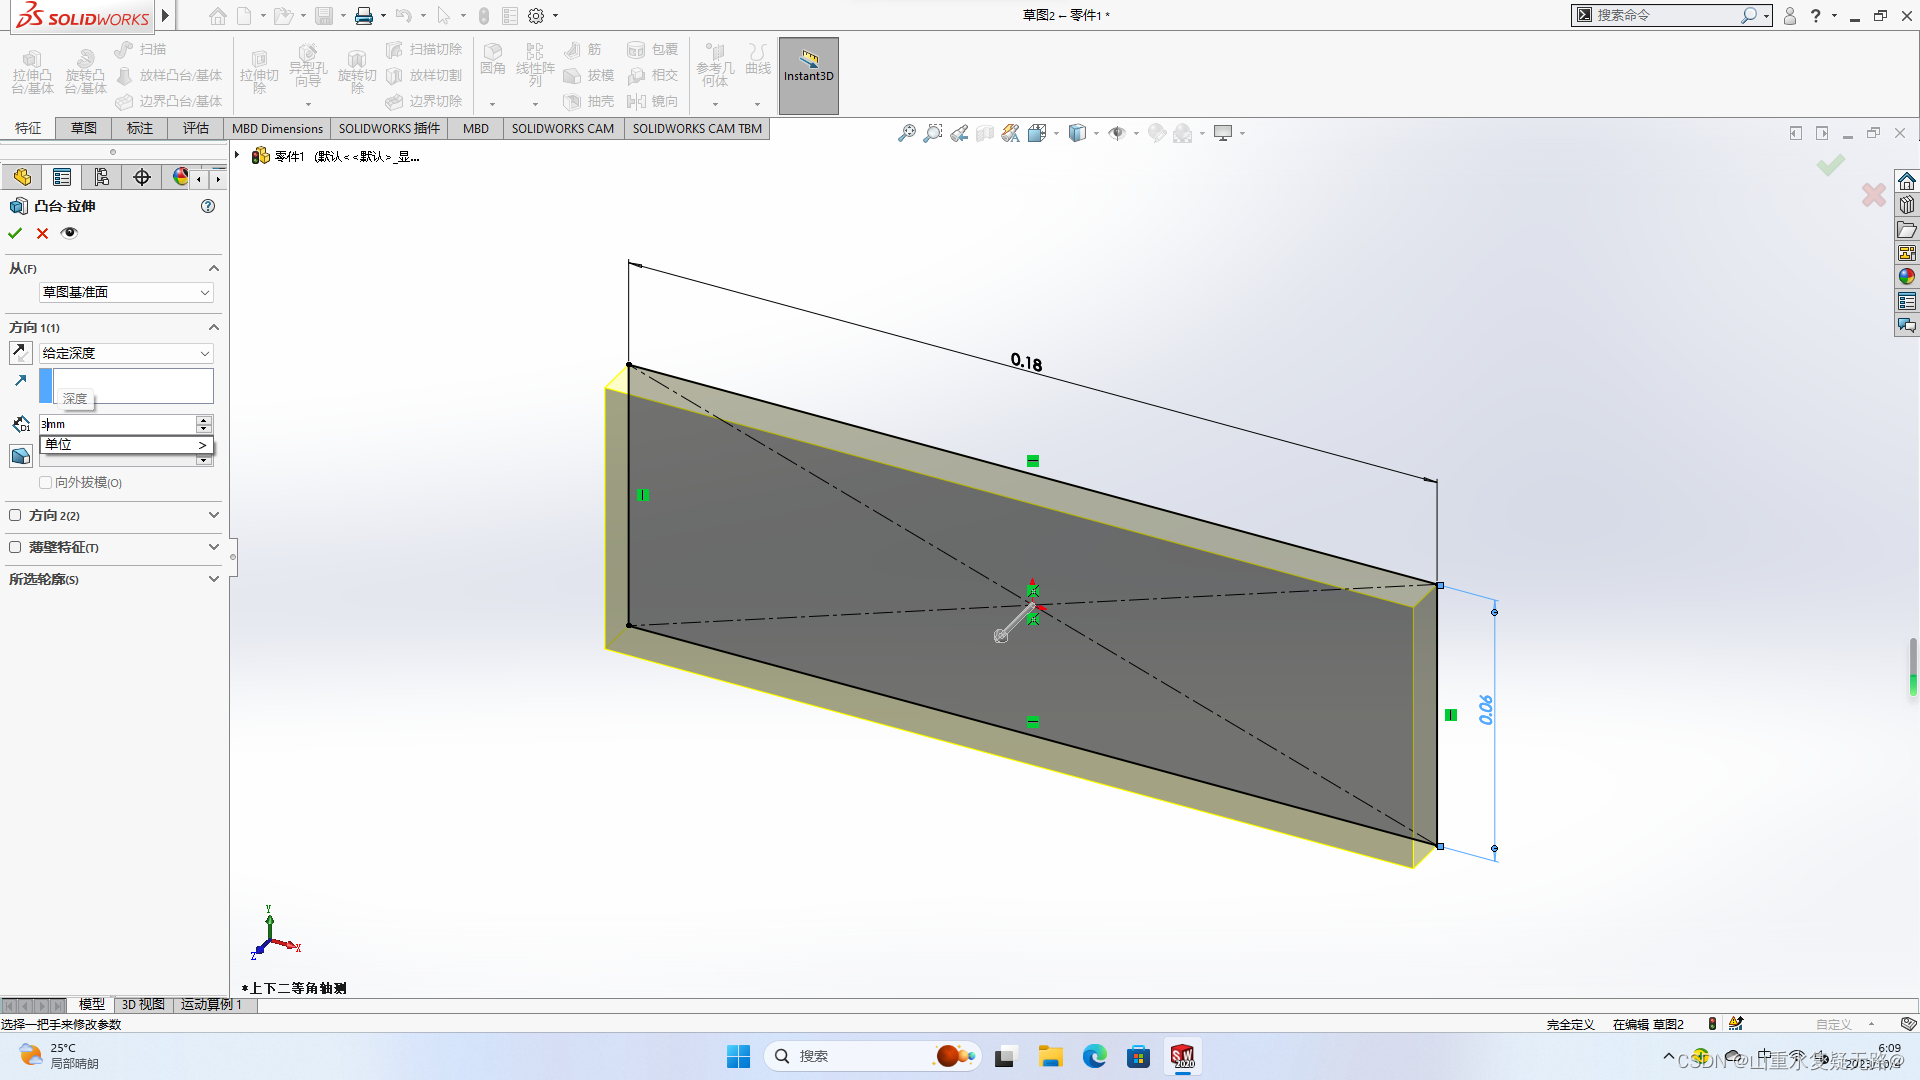Screen dimensions: 1920x1080
Task: Open the DimXpertManager crosshair tab
Action: [141, 177]
